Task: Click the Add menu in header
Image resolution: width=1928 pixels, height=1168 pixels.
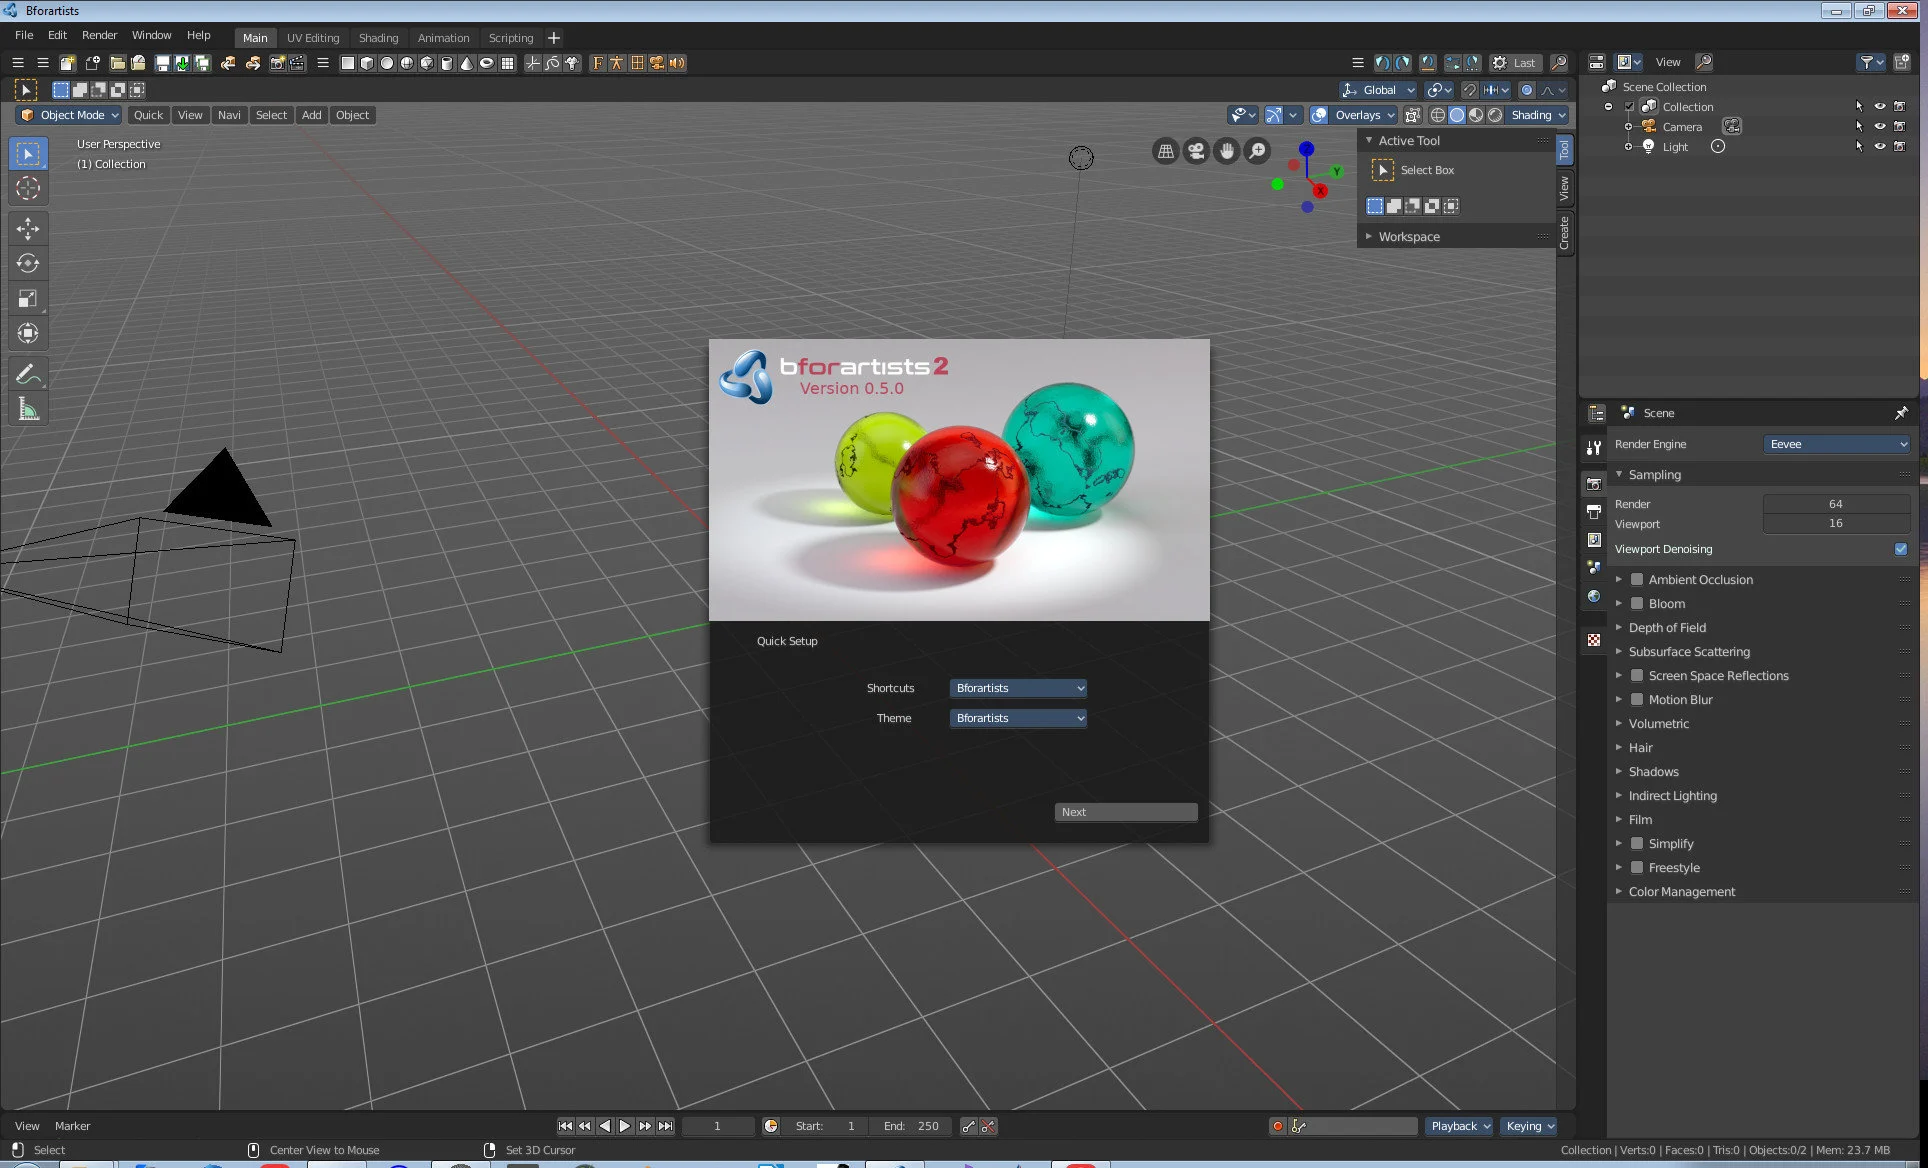Action: [310, 114]
